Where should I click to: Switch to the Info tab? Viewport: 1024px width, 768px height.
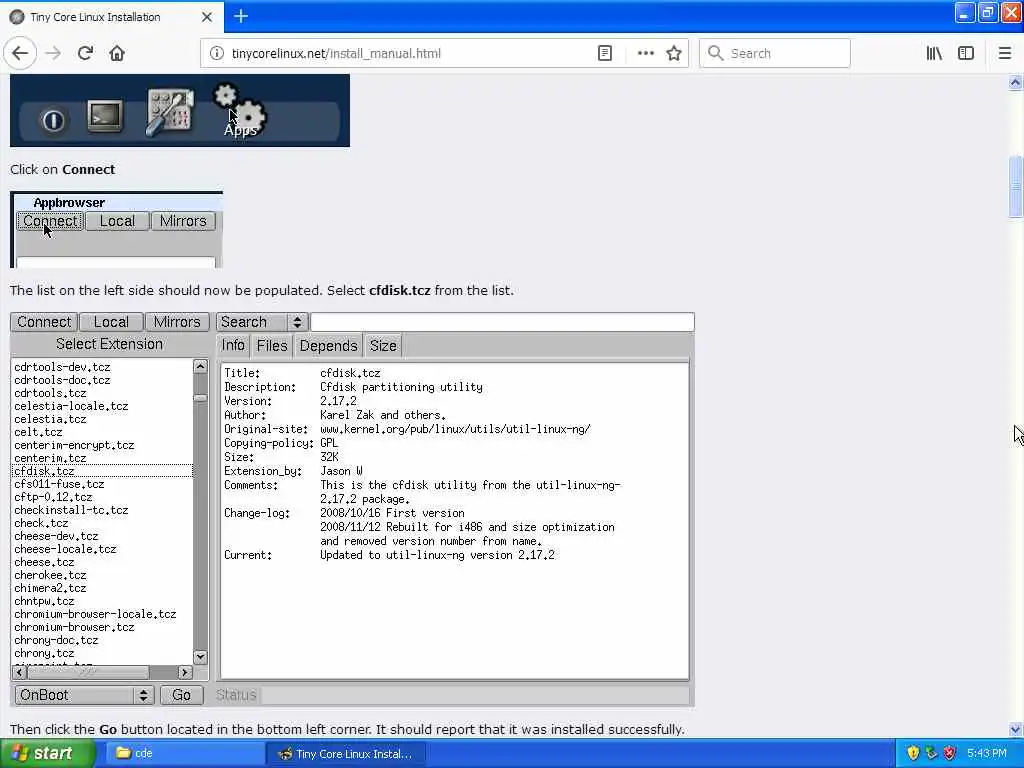click(x=232, y=345)
